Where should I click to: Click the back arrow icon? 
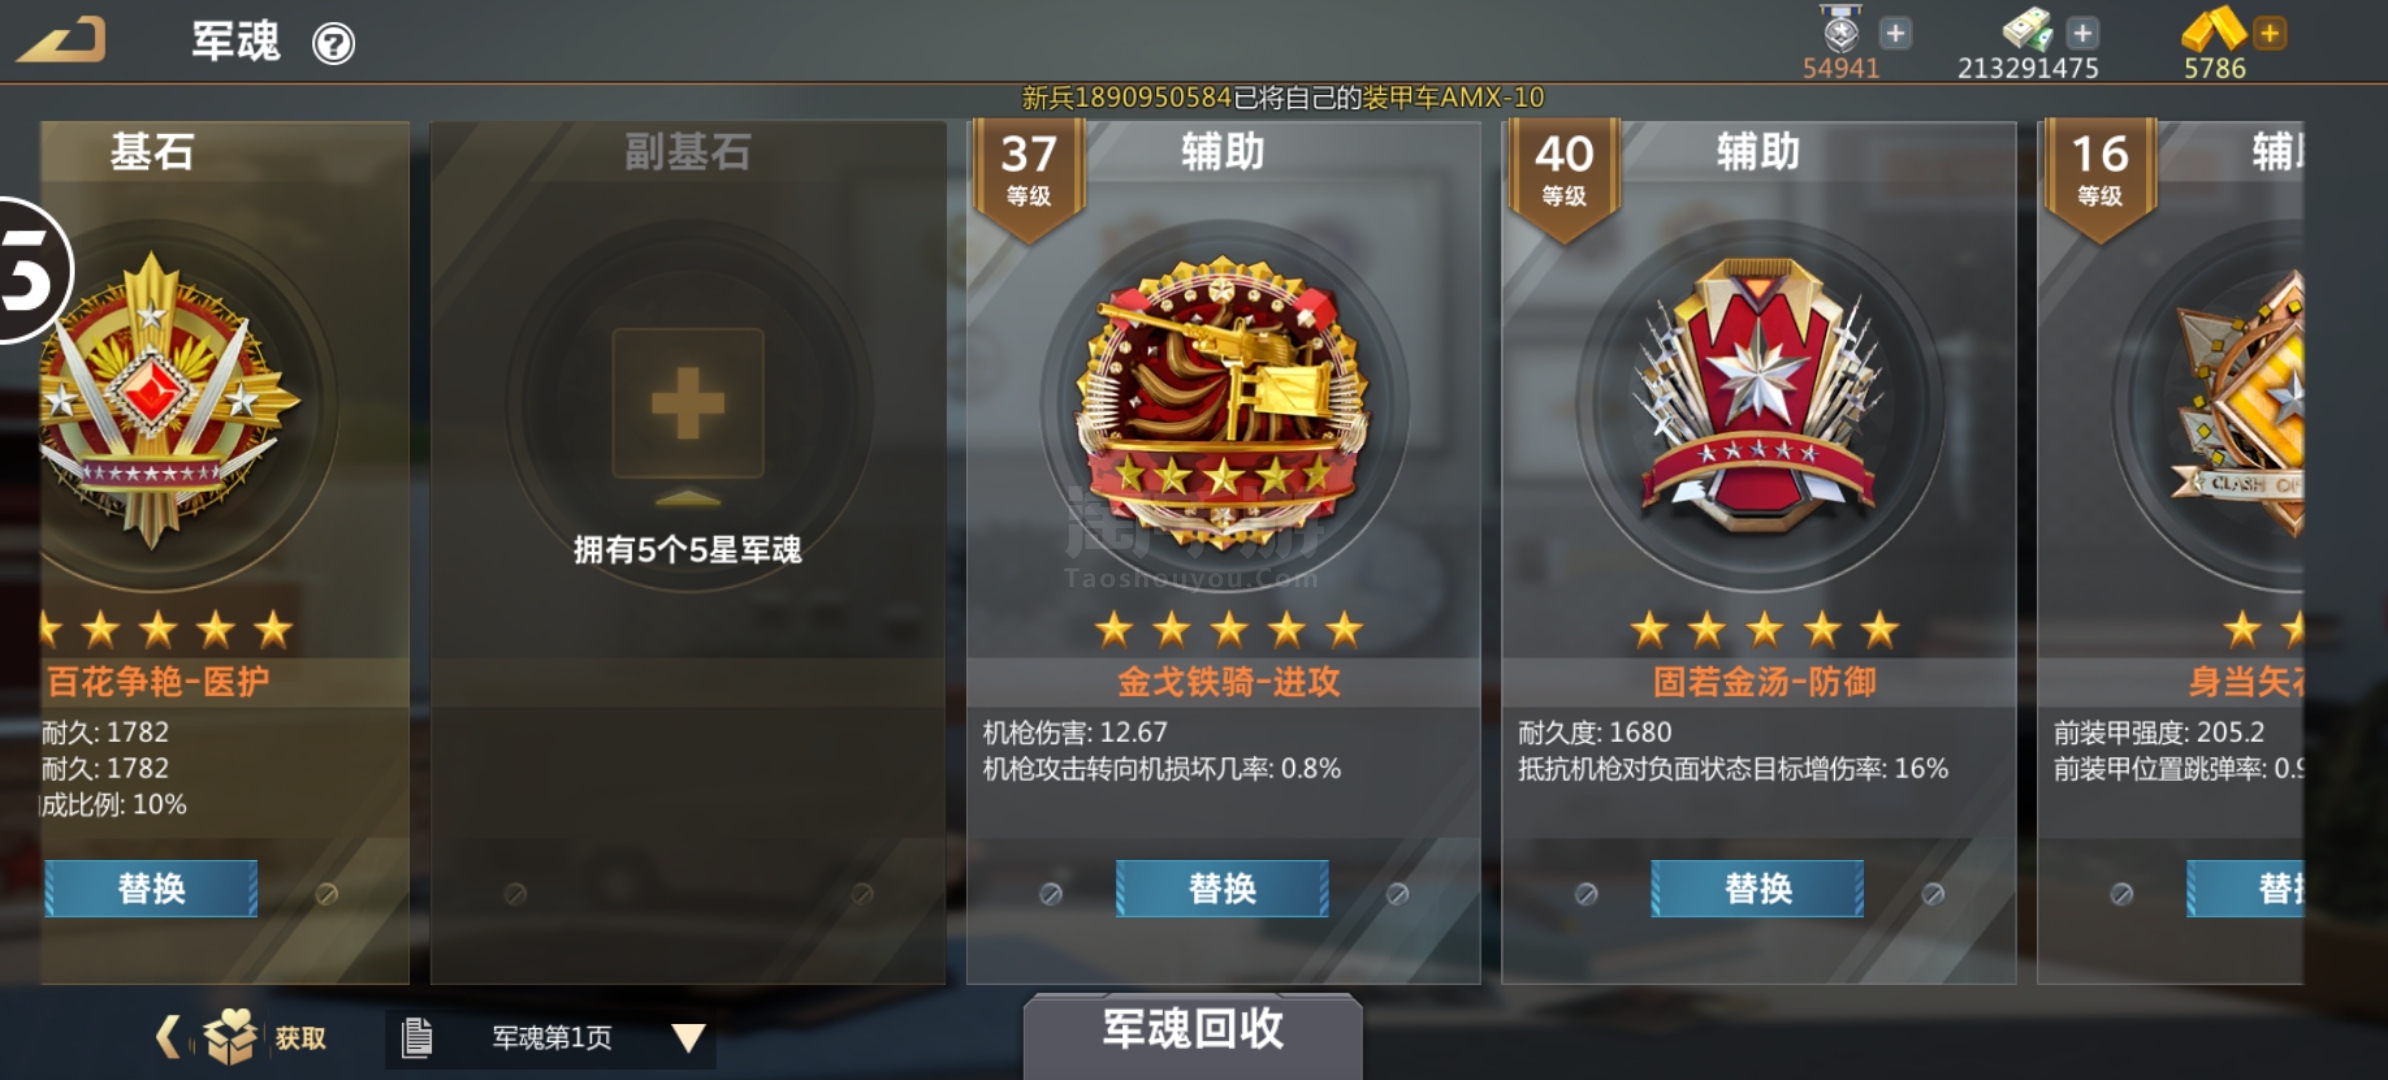click(x=62, y=41)
